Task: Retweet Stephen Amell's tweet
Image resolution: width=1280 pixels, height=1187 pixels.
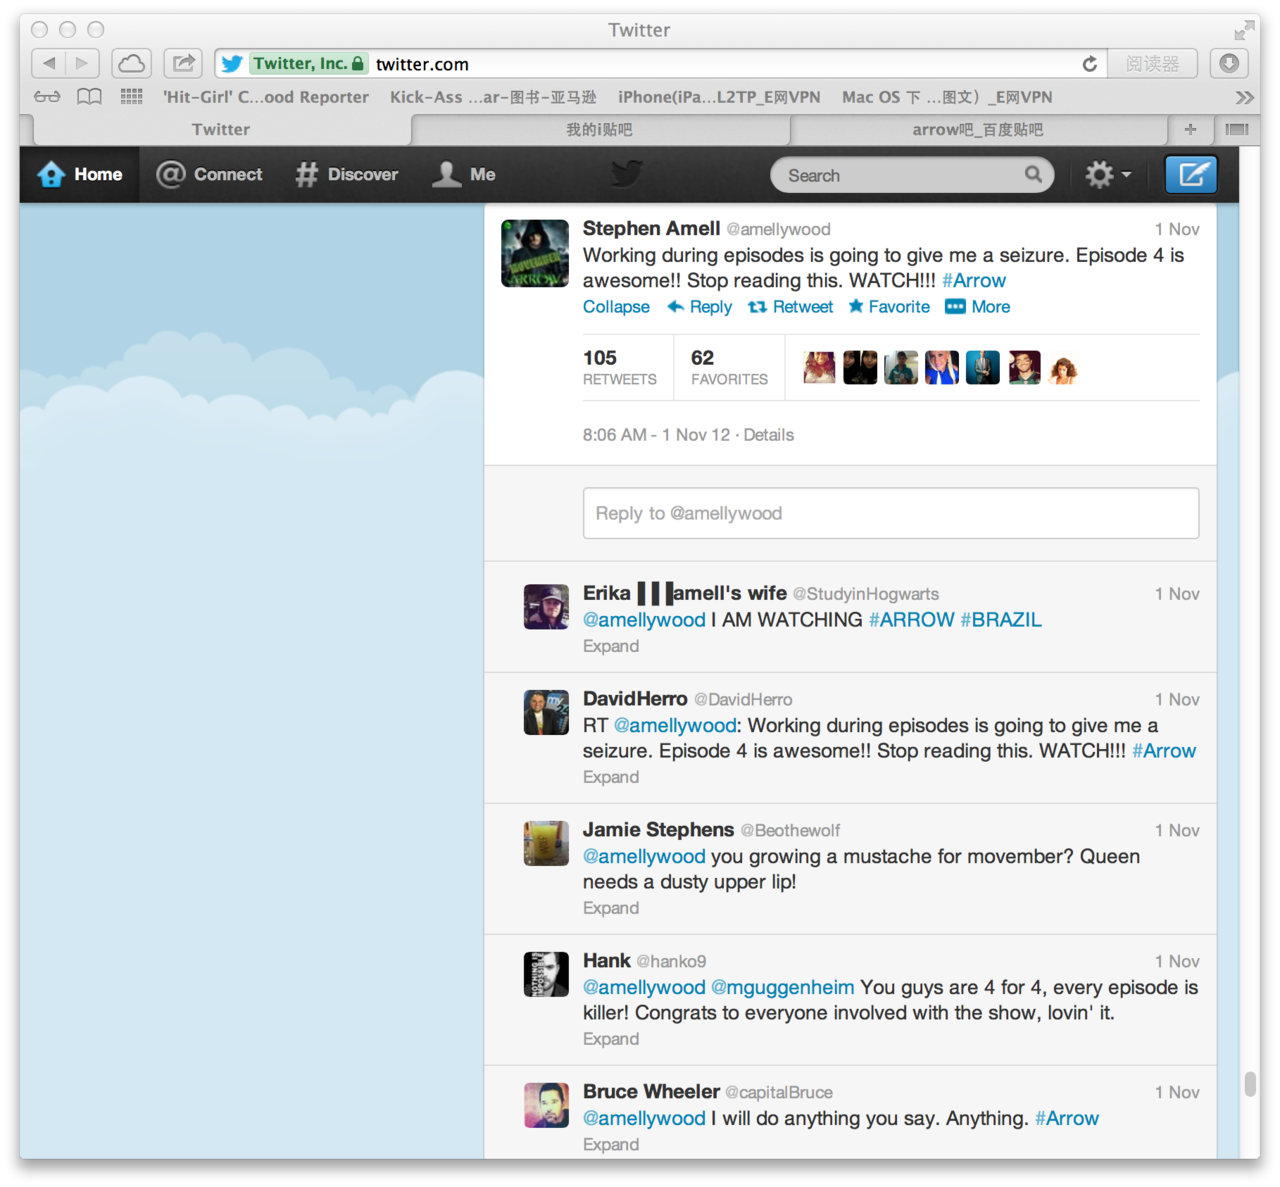Action: (791, 307)
